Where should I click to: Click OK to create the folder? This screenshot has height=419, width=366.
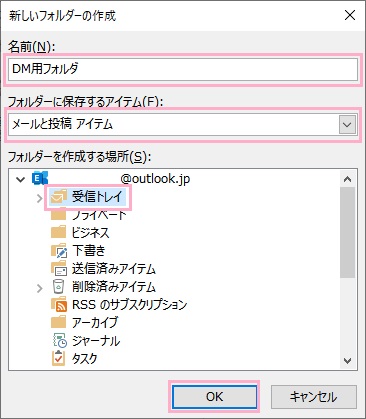point(214,396)
